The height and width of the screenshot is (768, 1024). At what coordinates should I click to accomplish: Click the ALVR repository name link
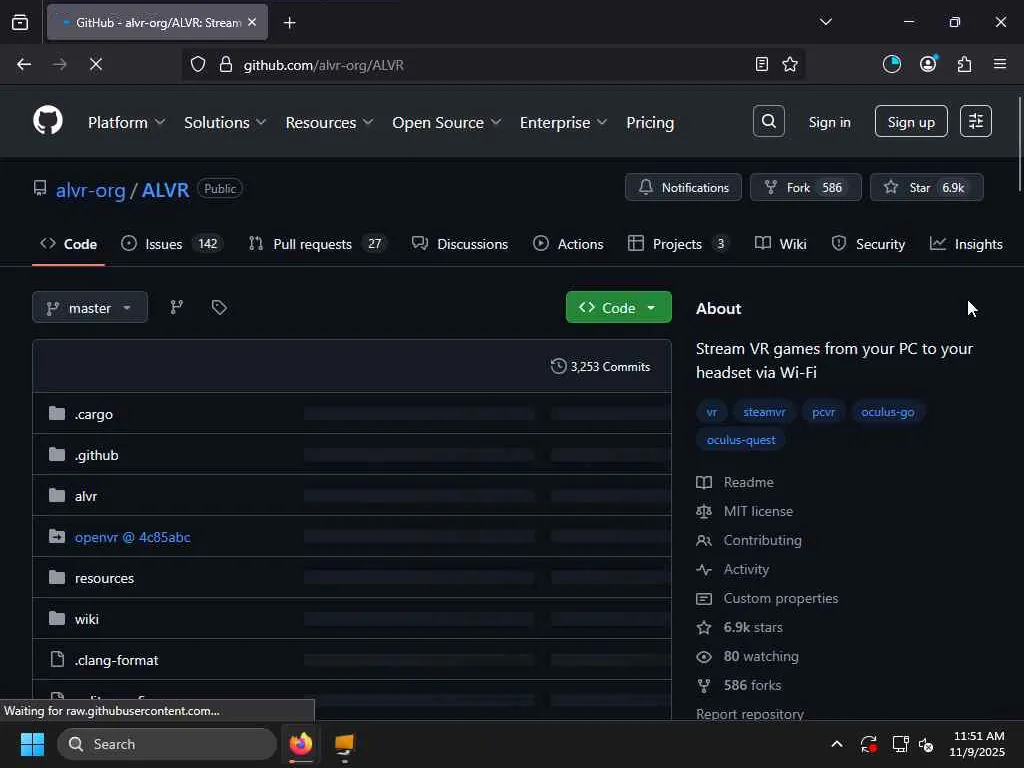165,190
